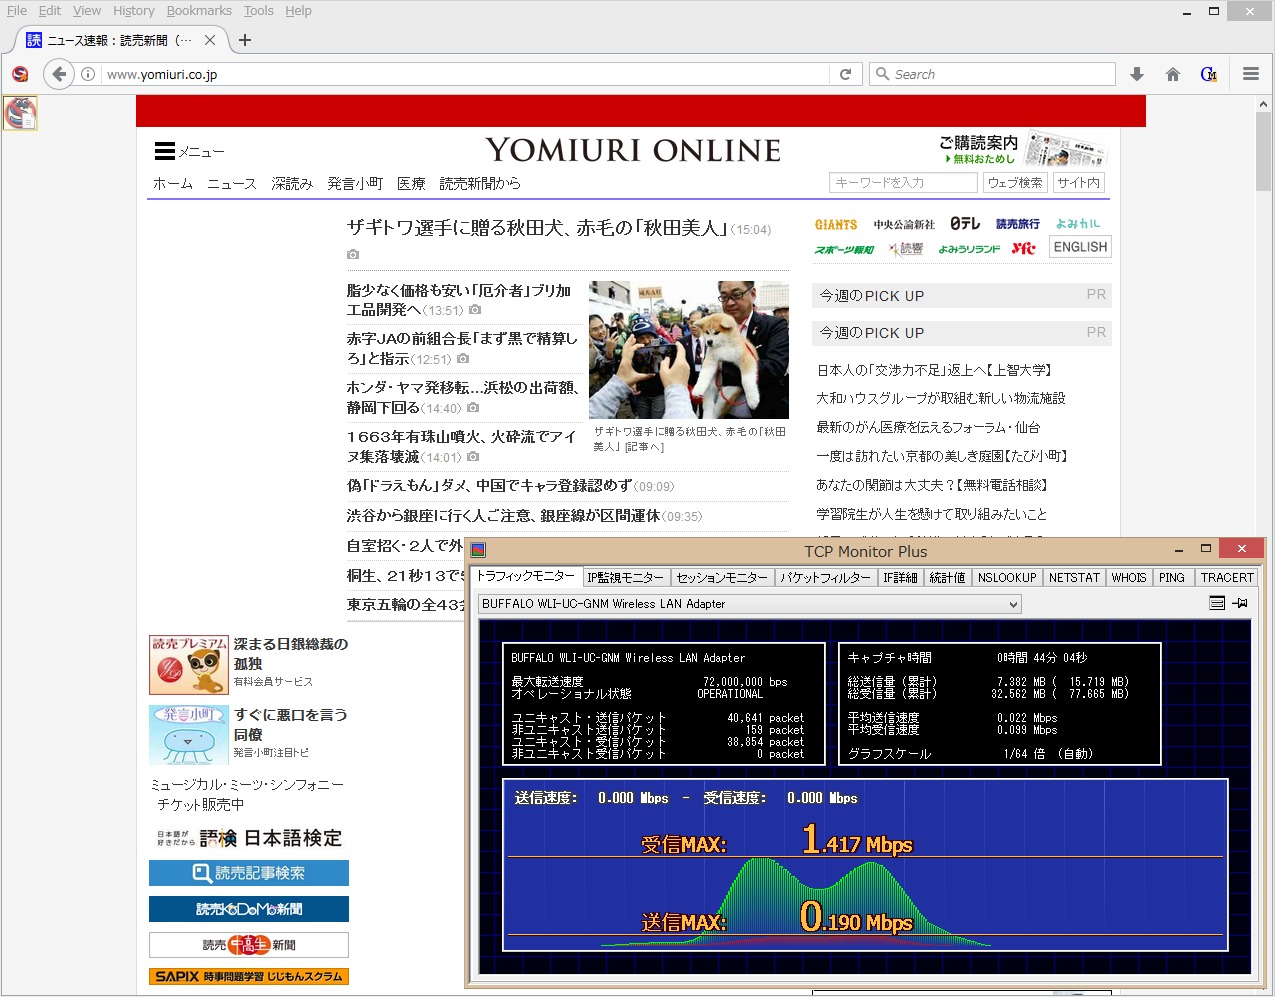Open the Firefox hamburger menu
Screen dimensions: 1275x997
tap(1250, 74)
